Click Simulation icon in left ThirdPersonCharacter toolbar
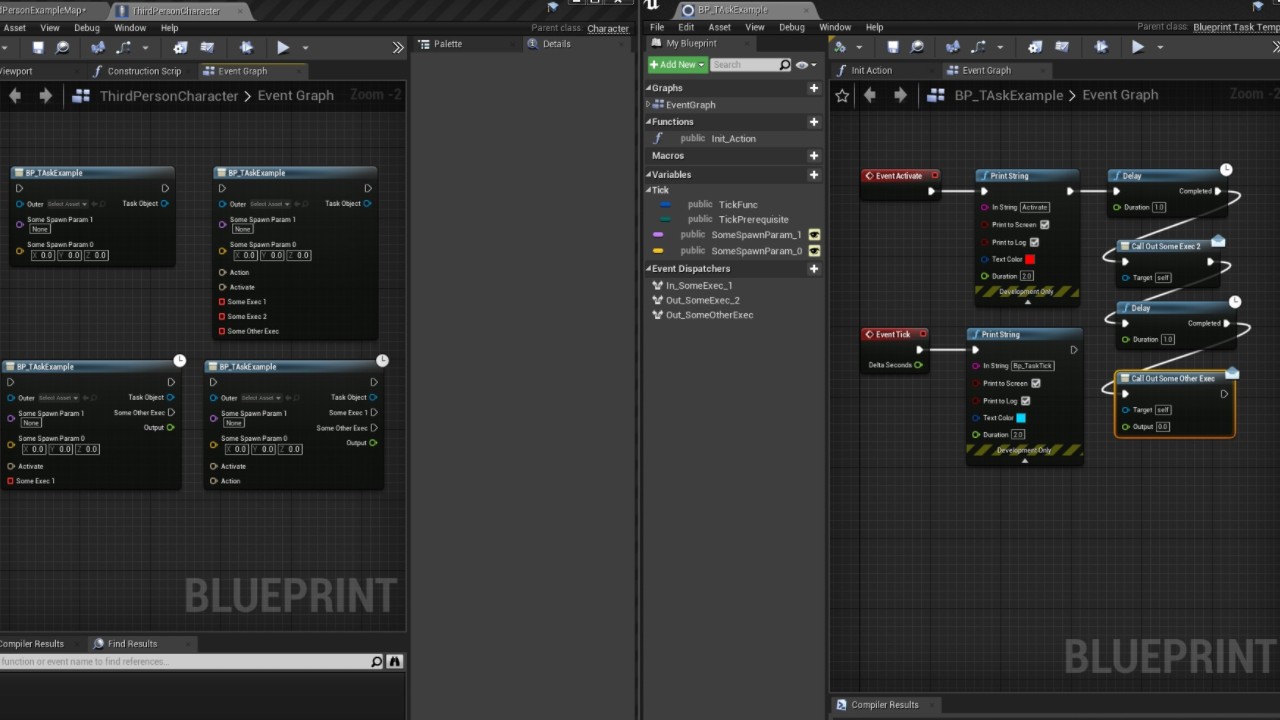The height and width of the screenshot is (720, 1280). (x=246, y=47)
